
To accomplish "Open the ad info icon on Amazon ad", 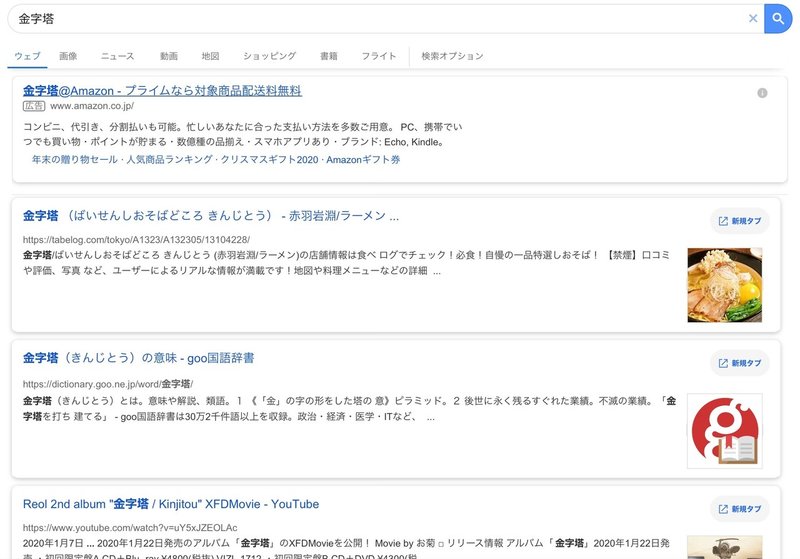I will pyautogui.click(x=762, y=93).
